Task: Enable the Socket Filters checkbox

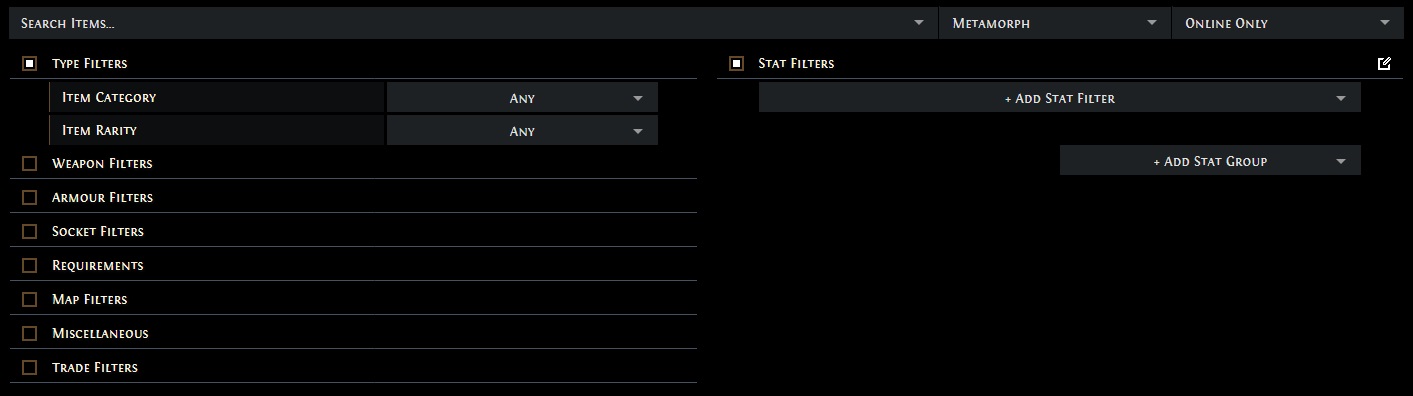Action: 30,232
